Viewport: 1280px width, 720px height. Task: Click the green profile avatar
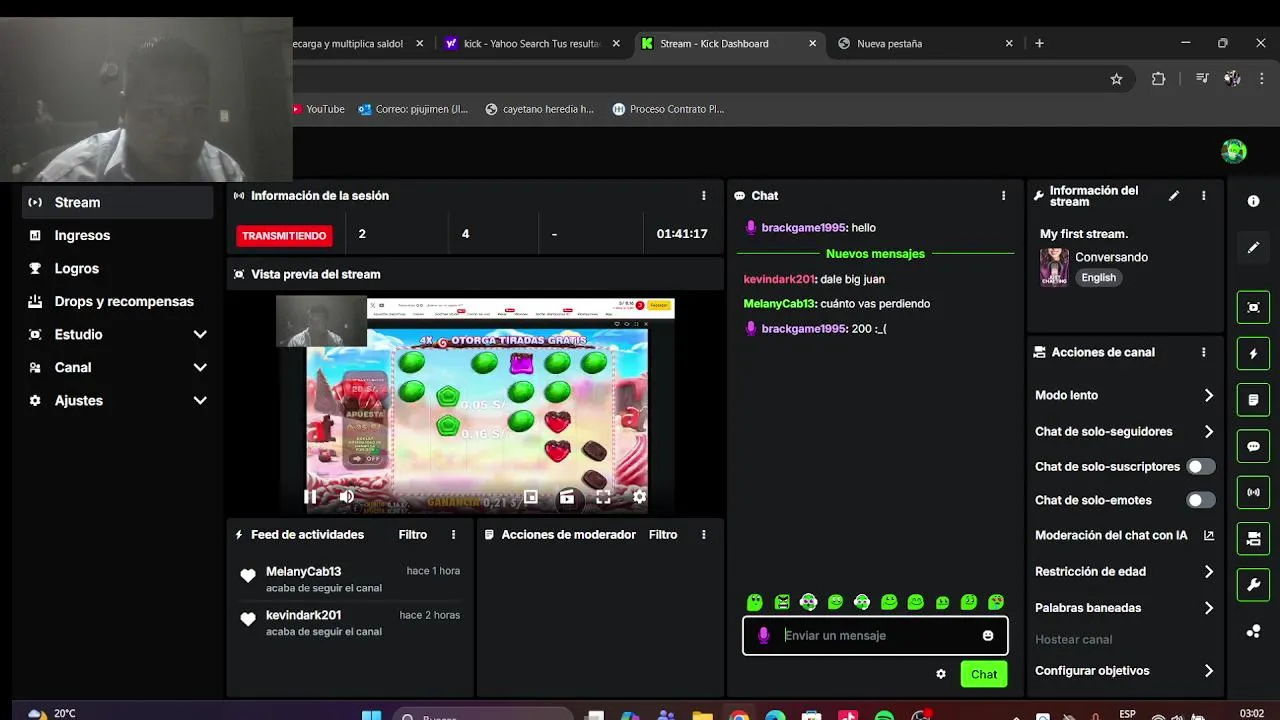coord(1234,151)
